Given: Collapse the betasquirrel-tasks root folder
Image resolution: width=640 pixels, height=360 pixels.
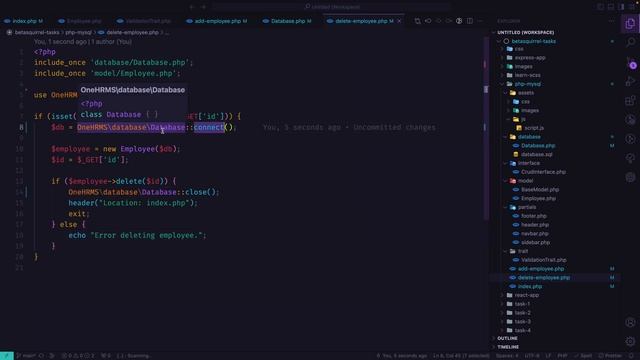Looking at the screenshot, I should pyautogui.click(x=533, y=41).
